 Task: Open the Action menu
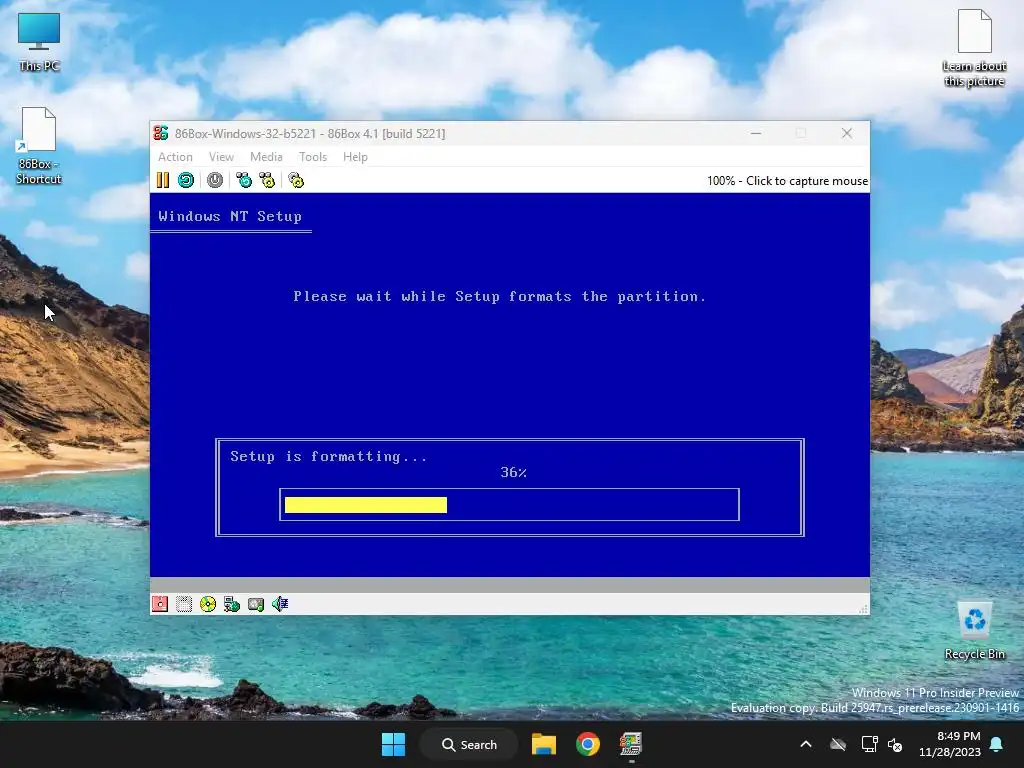[x=175, y=157]
